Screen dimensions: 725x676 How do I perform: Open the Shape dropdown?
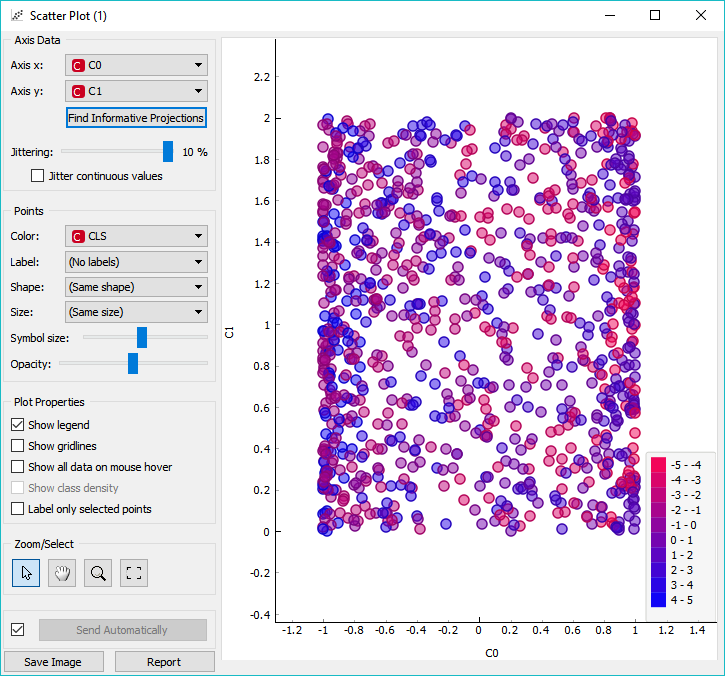(x=136, y=287)
